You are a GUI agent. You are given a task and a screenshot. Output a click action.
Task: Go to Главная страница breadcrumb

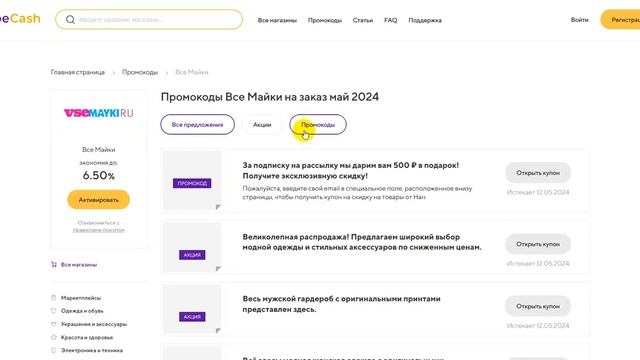tap(78, 72)
